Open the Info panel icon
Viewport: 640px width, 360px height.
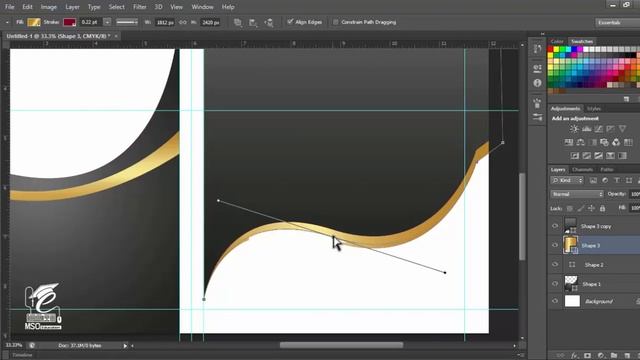[537, 83]
